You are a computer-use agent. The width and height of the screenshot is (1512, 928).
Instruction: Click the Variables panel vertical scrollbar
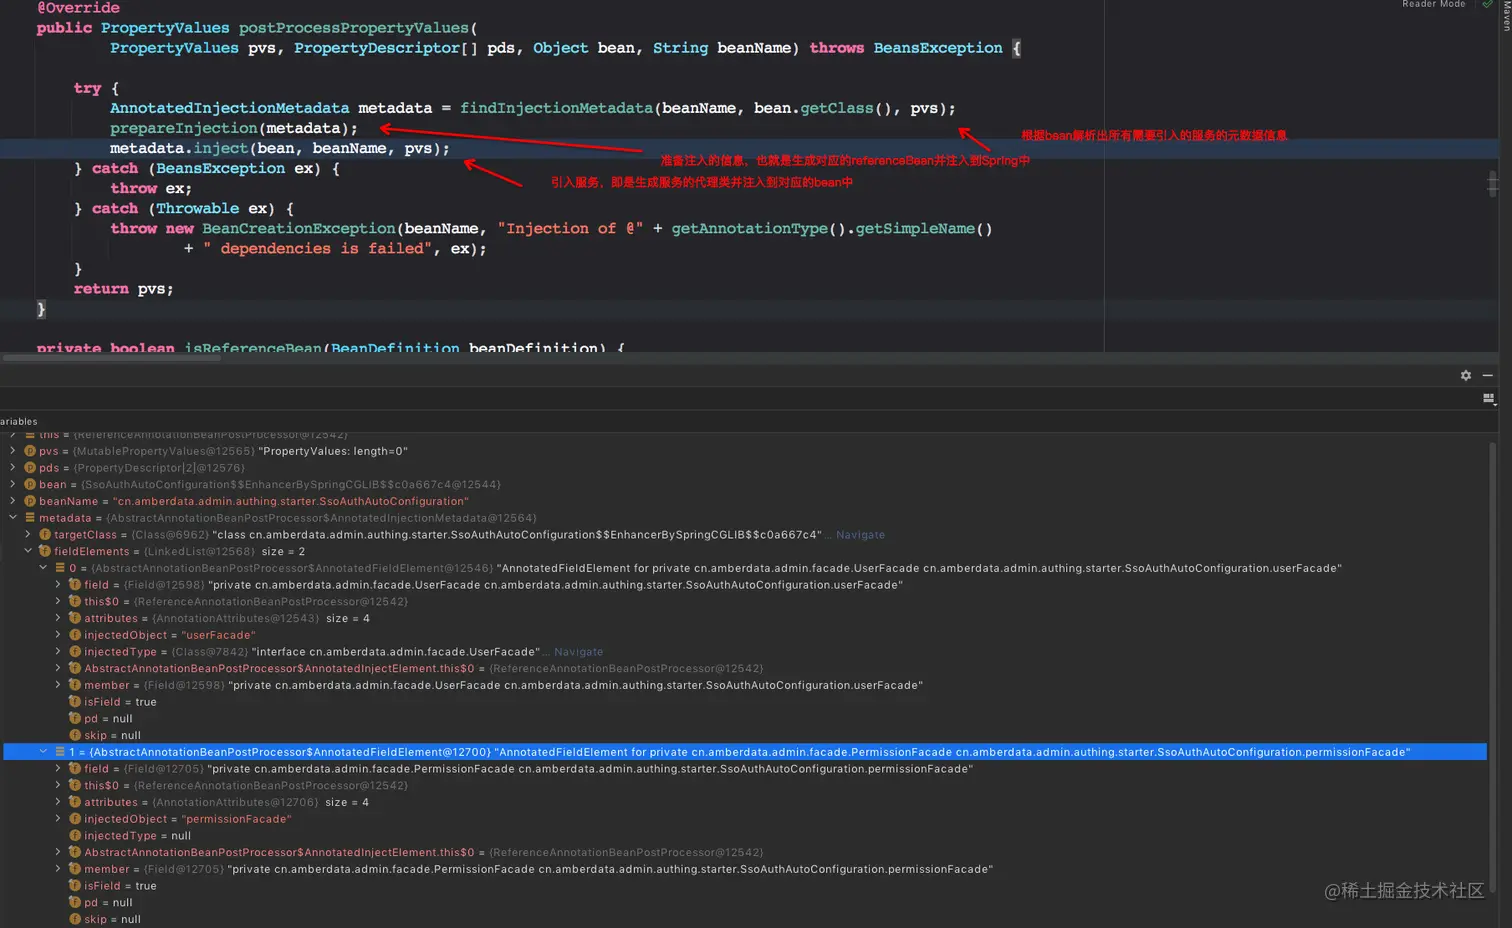pyautogui.click(x=1494, y=667)
